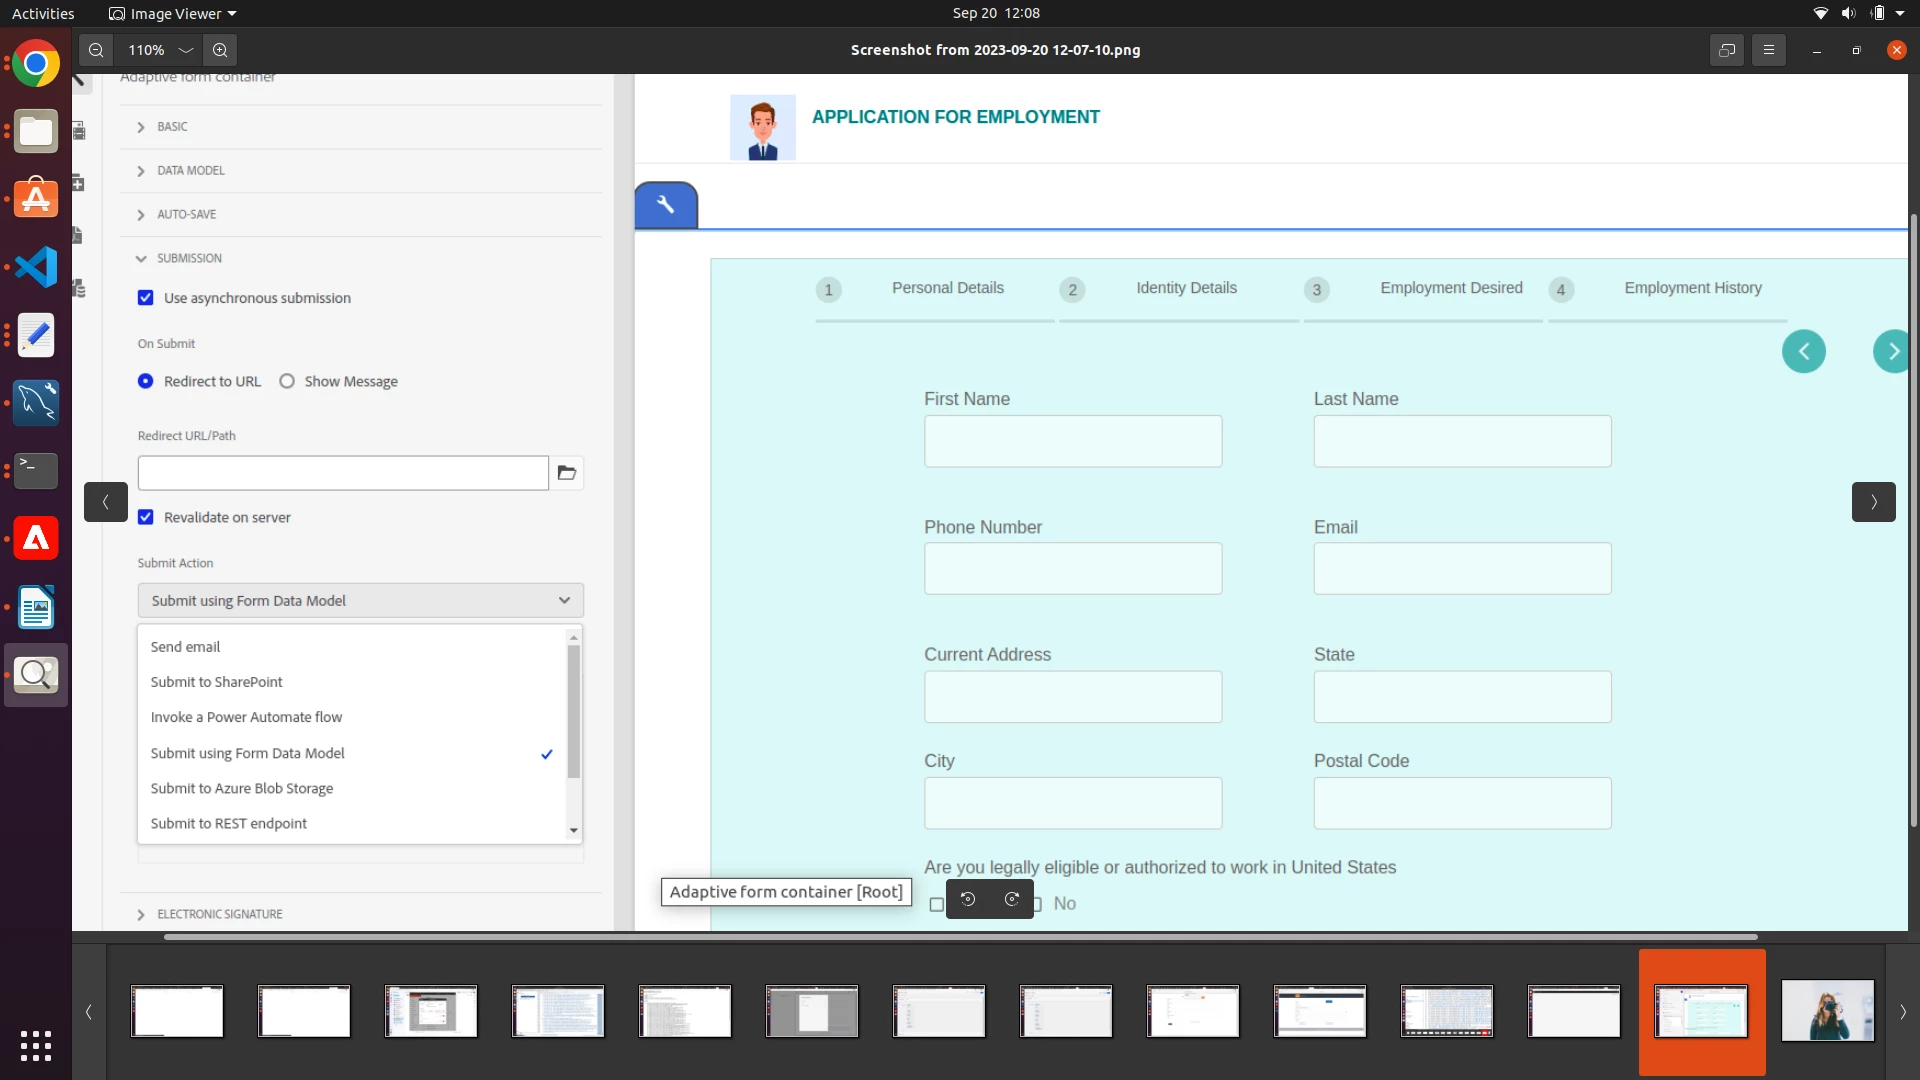This screenshot has height=1080, width=1920.
Task: Open Visual Studio Code from the dock
Action: (36, 267)
